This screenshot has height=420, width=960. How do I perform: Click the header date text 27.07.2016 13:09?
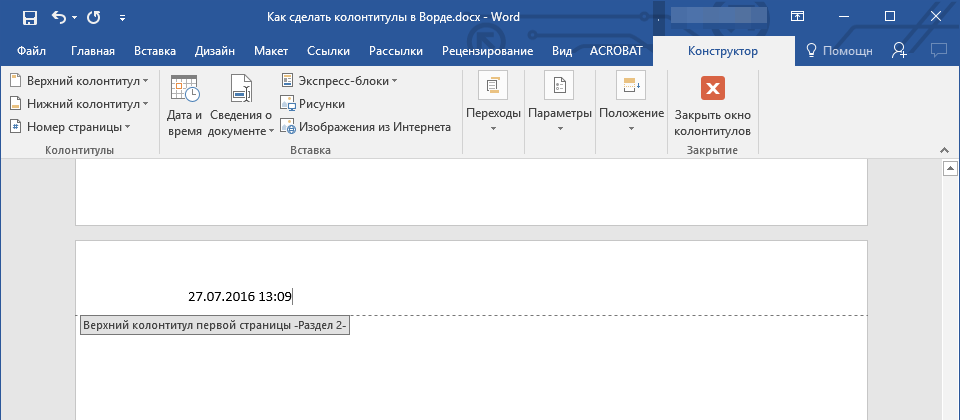[240, 296]
